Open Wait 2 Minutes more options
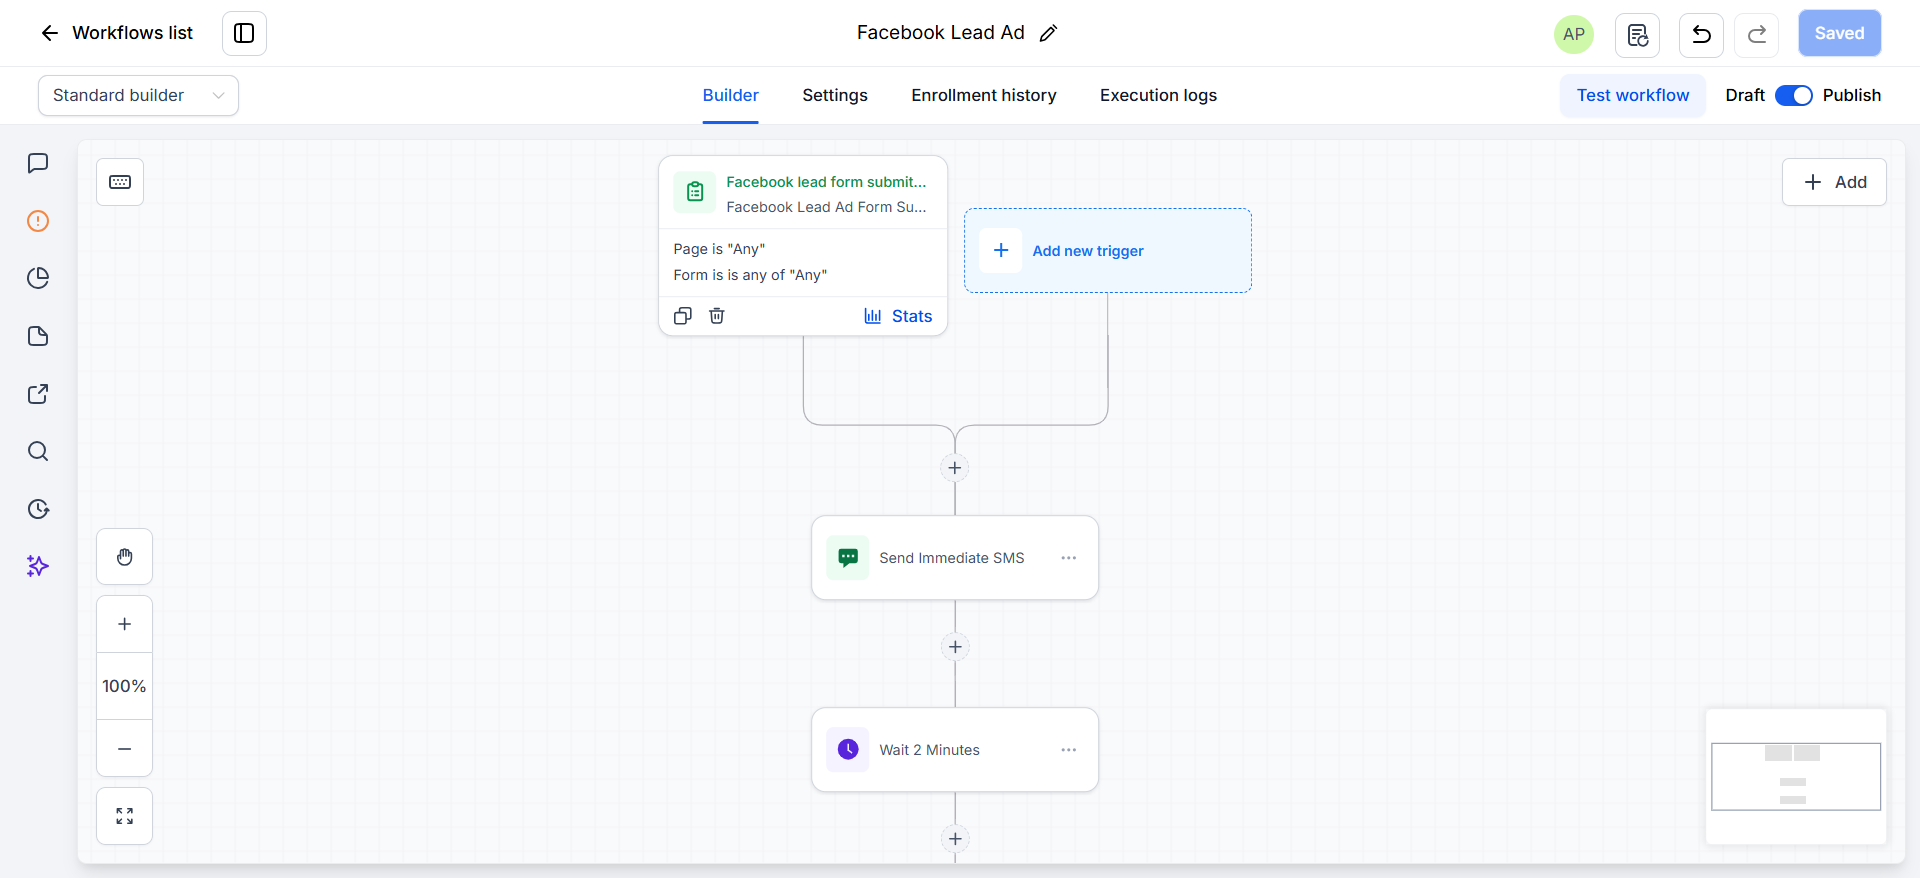The width and height of the screenshot is (1920, 878). coord(1069,750)
